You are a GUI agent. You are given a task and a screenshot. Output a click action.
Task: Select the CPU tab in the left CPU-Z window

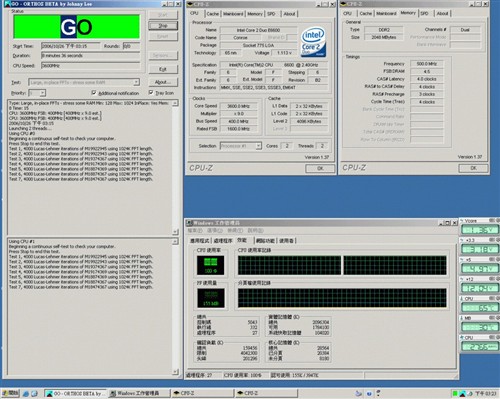click(x=194, y=13)
